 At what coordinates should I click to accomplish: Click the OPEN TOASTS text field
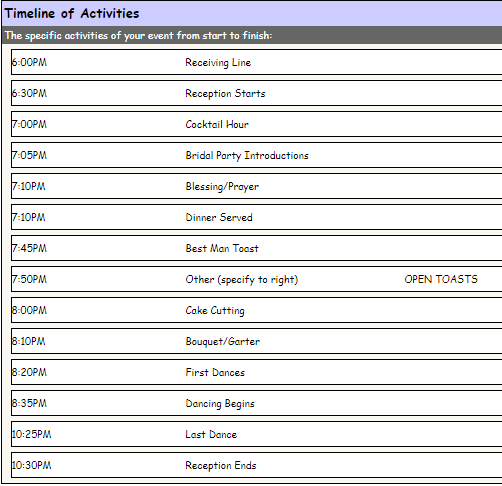pos(441,279)
